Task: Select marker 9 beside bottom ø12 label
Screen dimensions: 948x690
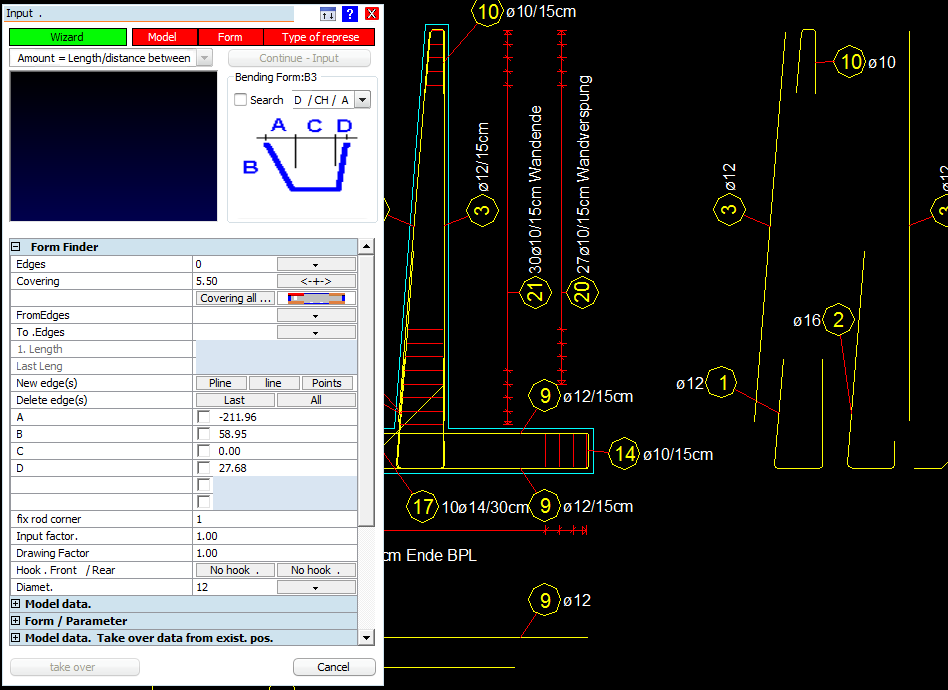Action: [x=545, y=600]
